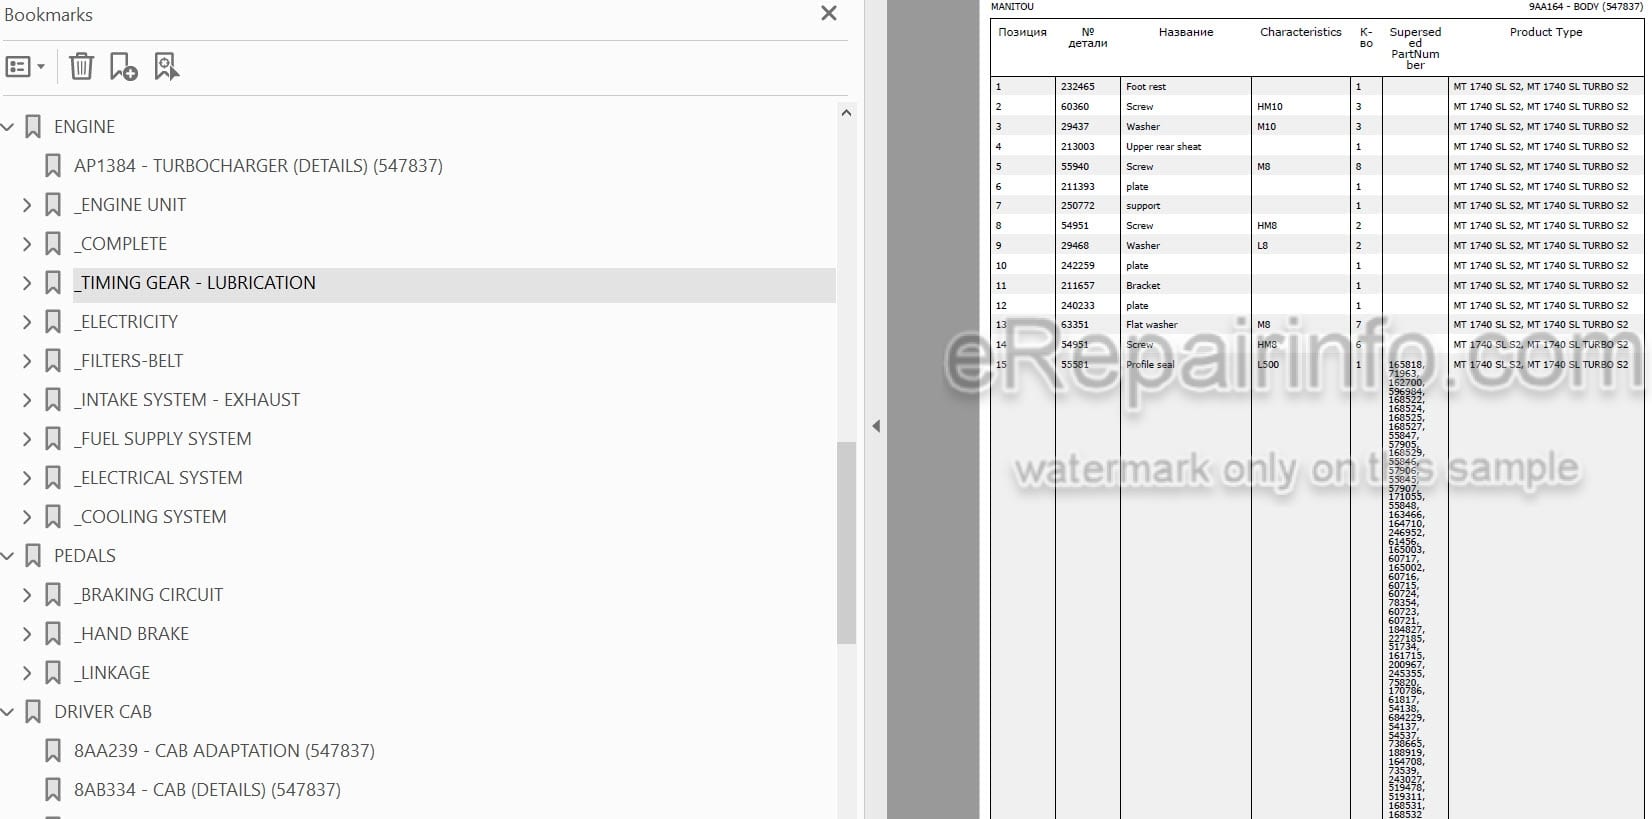The height and width of the screenshot is (819, 1652).
Task: Click the ENGINE bookmark ribbon icon
Action: point(33,127)
